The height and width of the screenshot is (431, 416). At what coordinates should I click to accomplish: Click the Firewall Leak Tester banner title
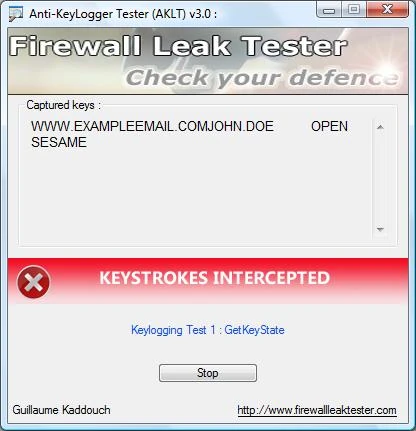(x=178, y=46)
